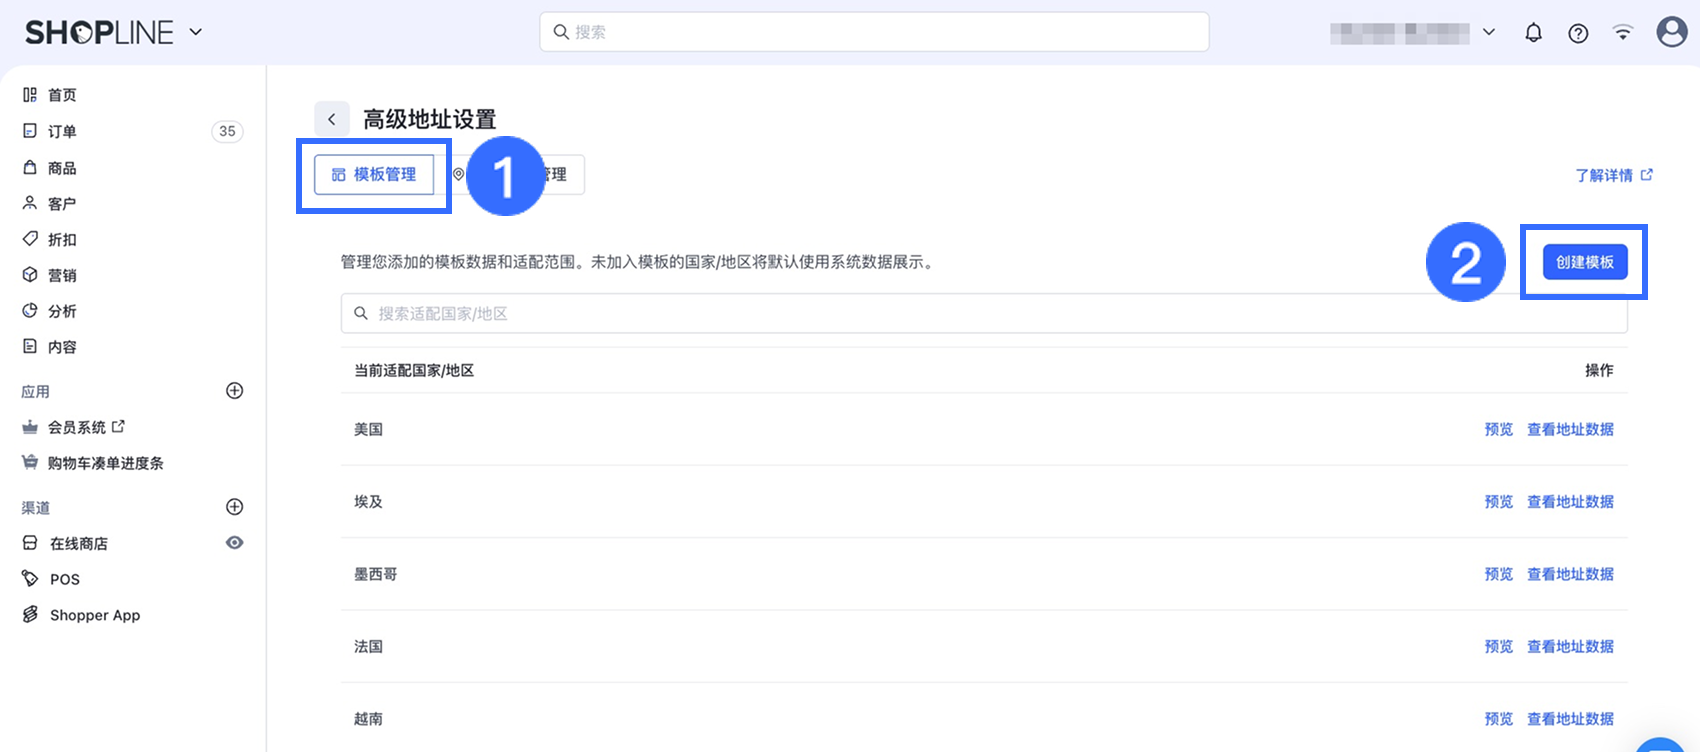Click 查看地址数据 for 美国
The image size is (1700, 752).
pyautogui.click(x=1570, y=429)
